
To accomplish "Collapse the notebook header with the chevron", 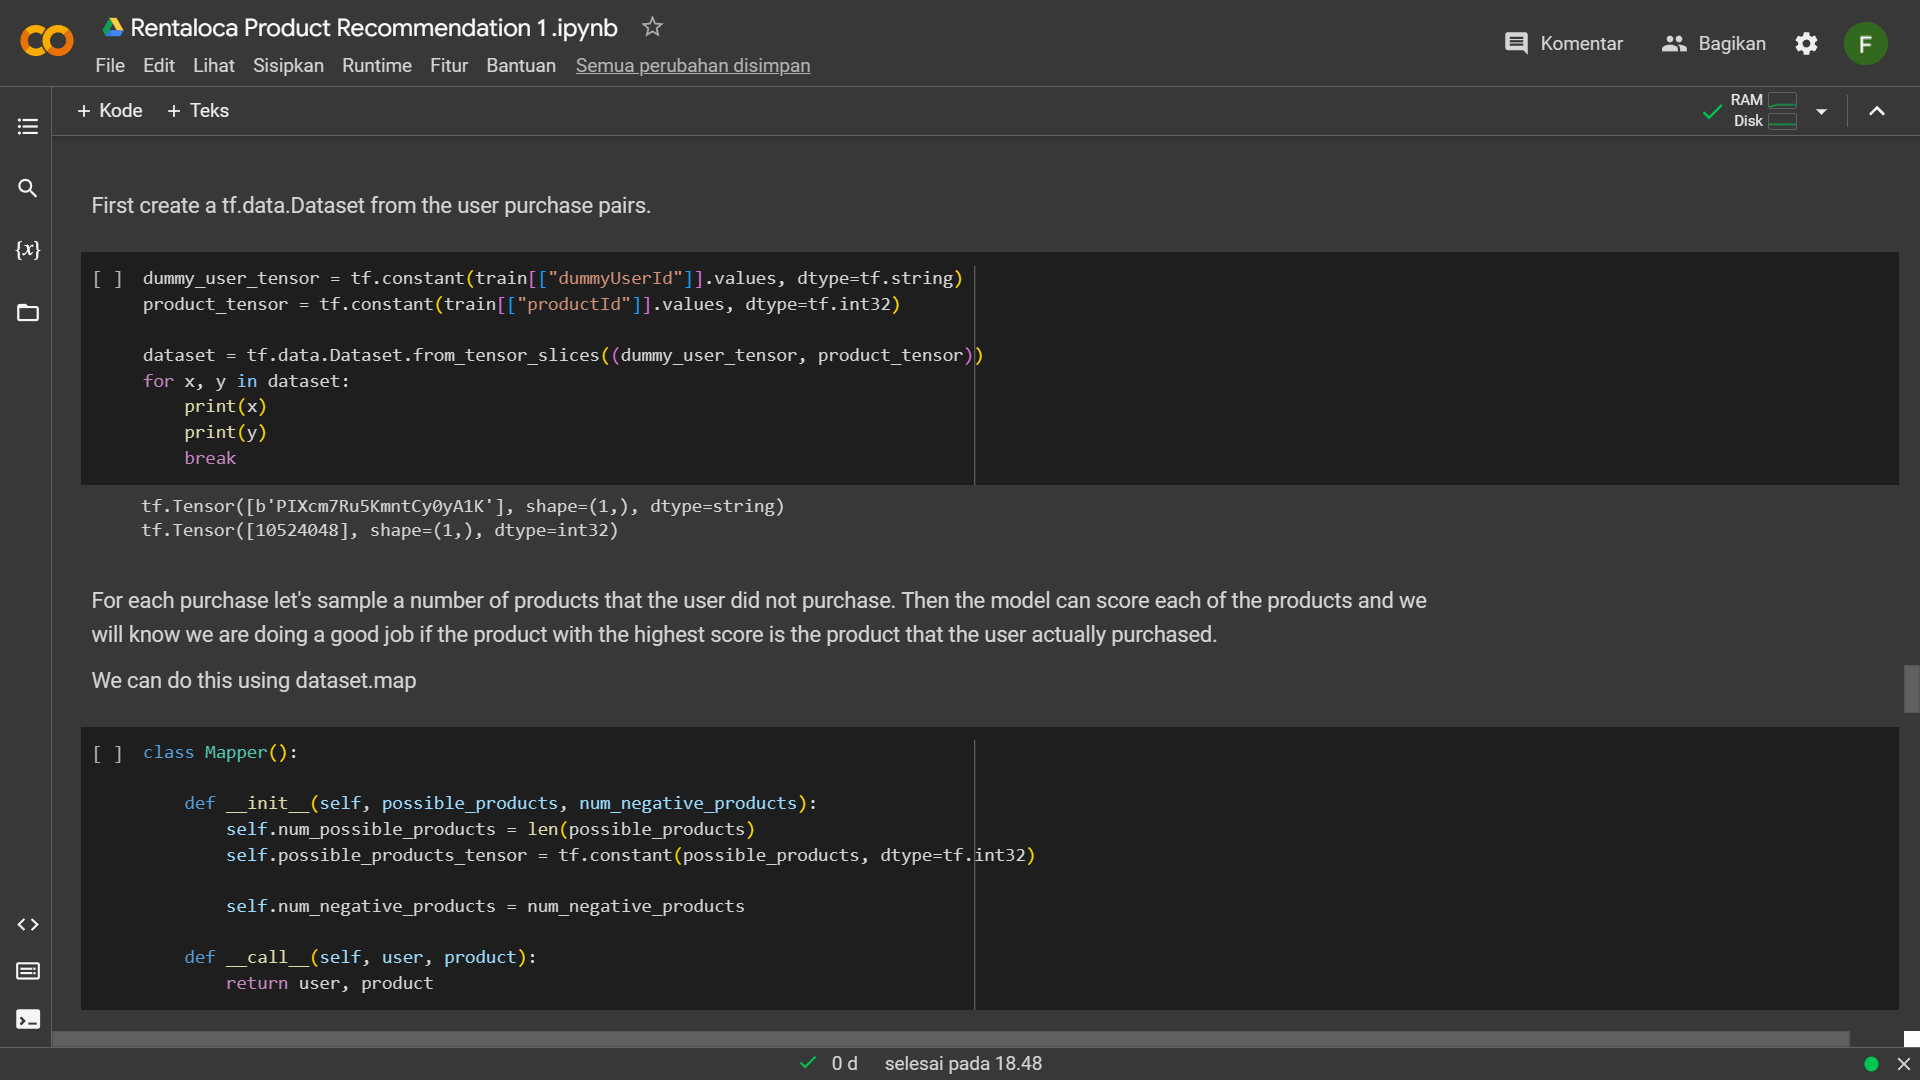I will pos(1877,111).
